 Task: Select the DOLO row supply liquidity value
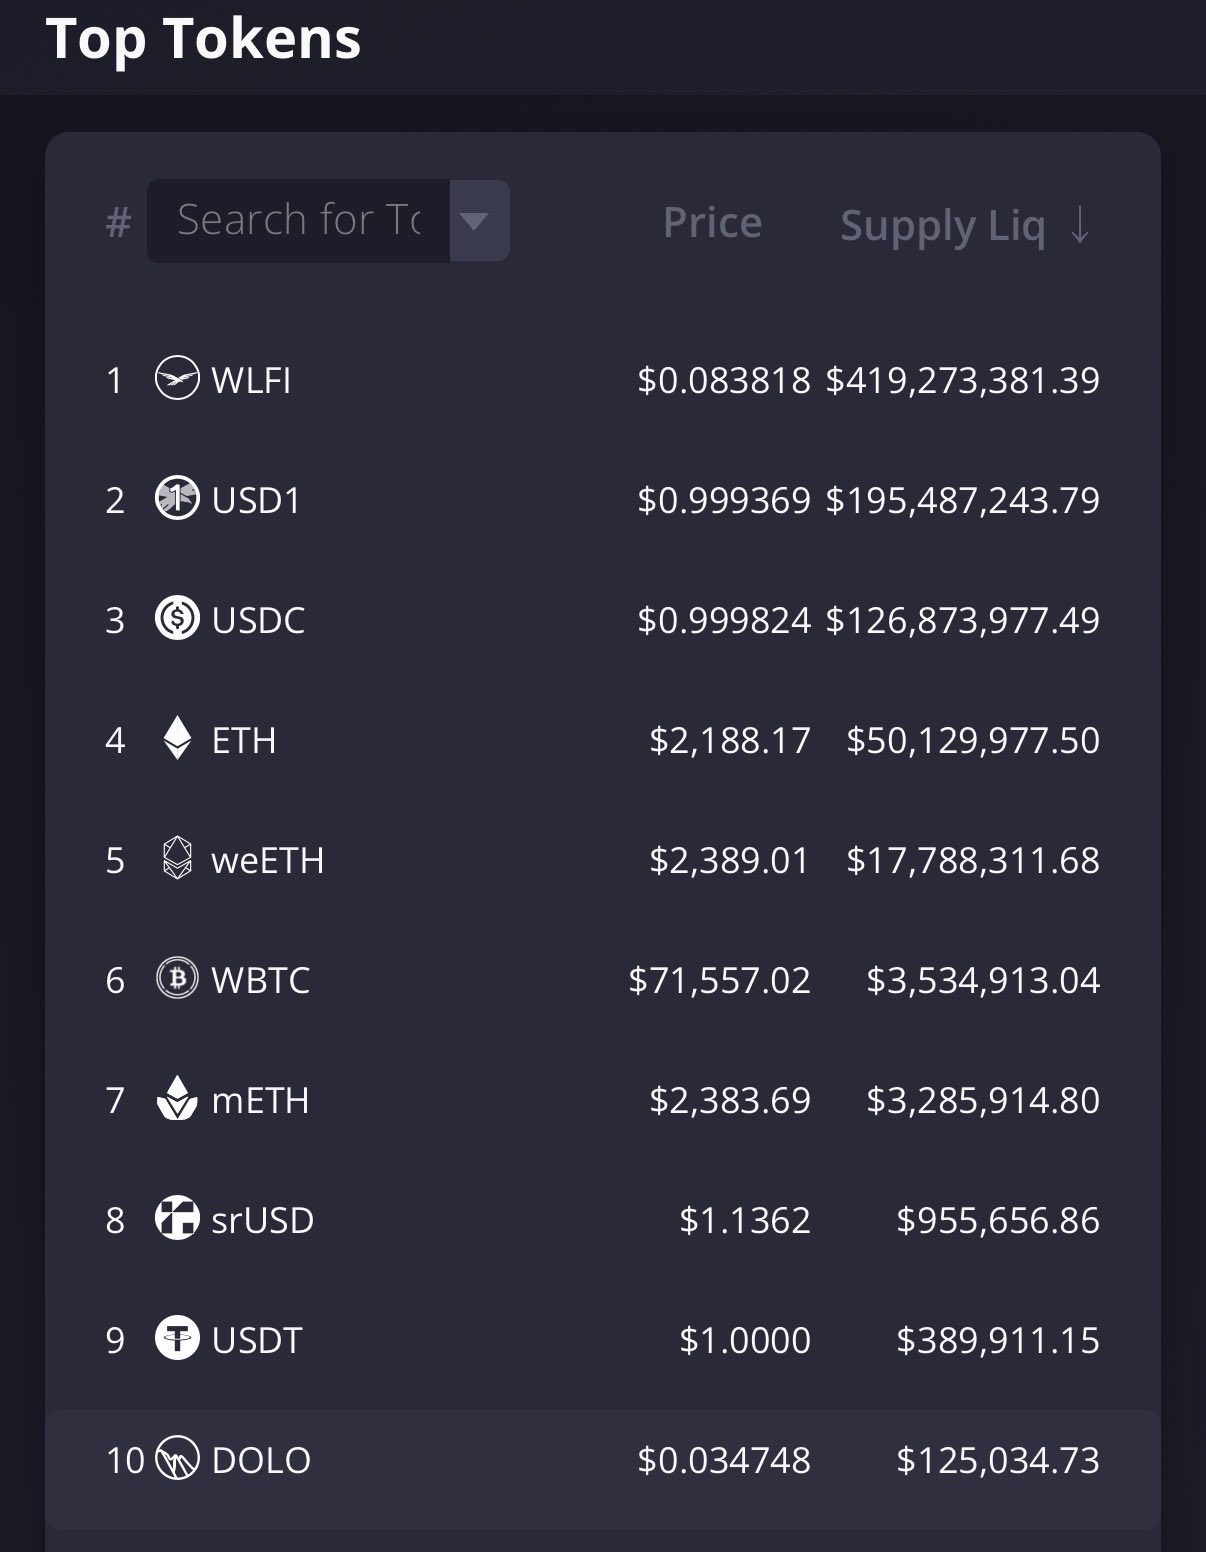[997, 1461]
